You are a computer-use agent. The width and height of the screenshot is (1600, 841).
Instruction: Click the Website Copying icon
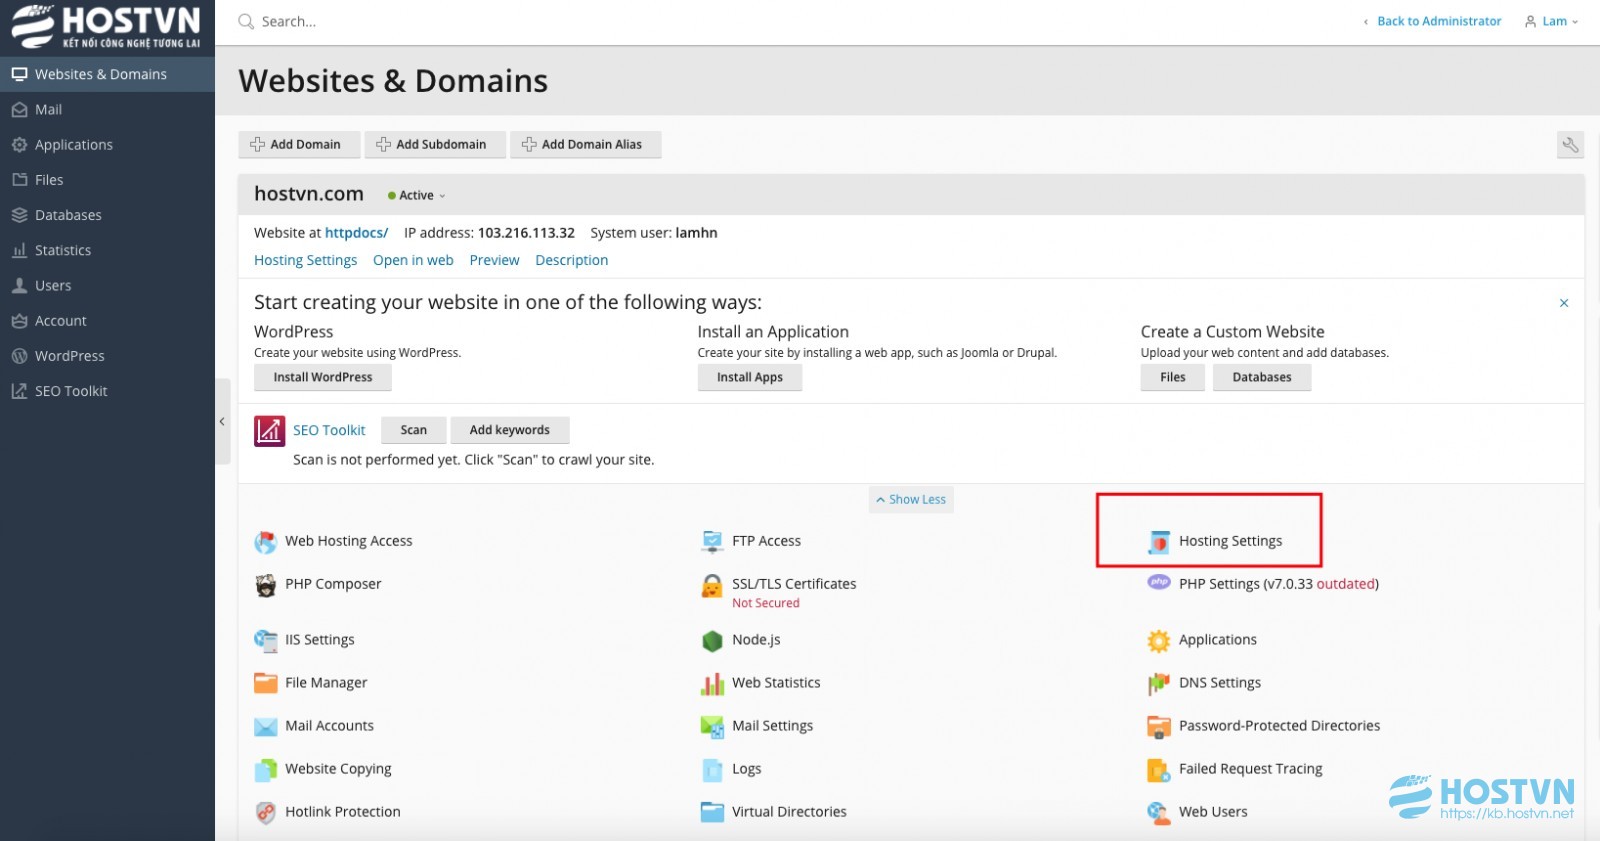click(265, 769)
